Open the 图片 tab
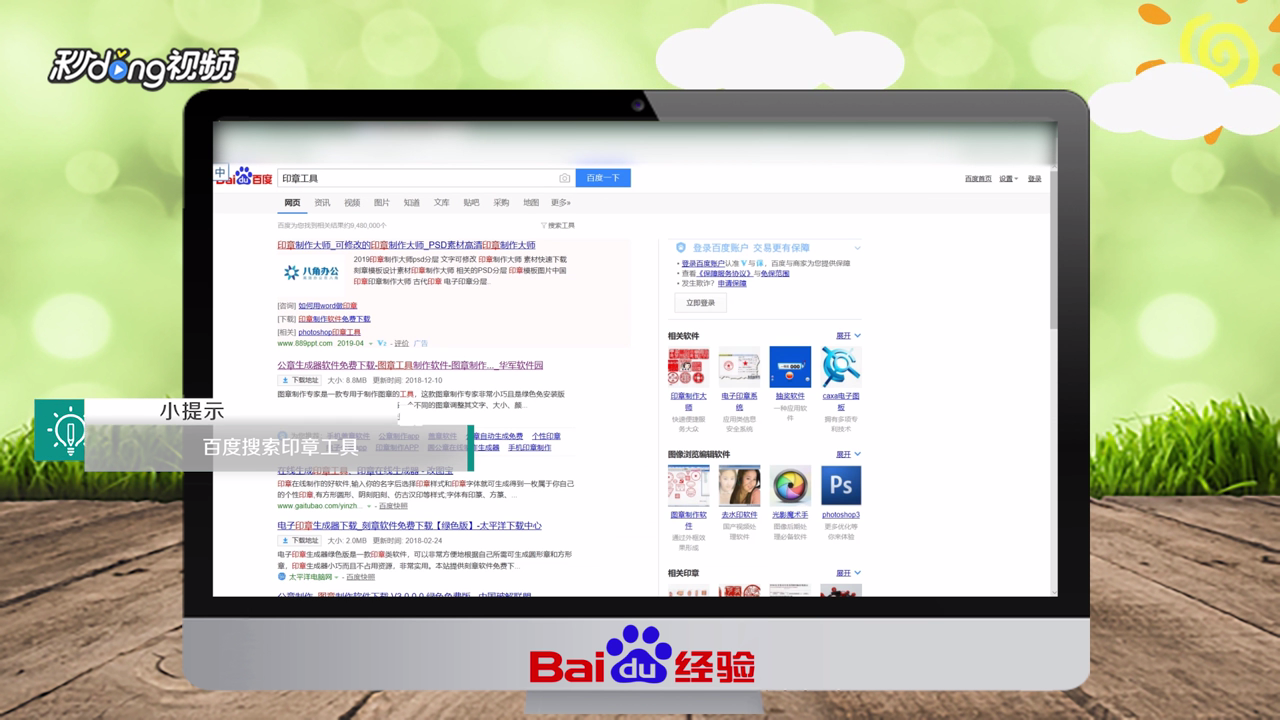The image size is (1280, 720). 382,203
